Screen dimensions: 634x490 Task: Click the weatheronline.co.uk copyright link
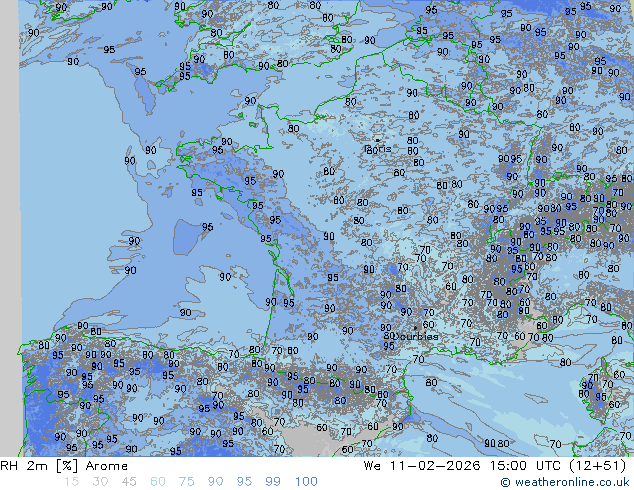pos(566,482)
